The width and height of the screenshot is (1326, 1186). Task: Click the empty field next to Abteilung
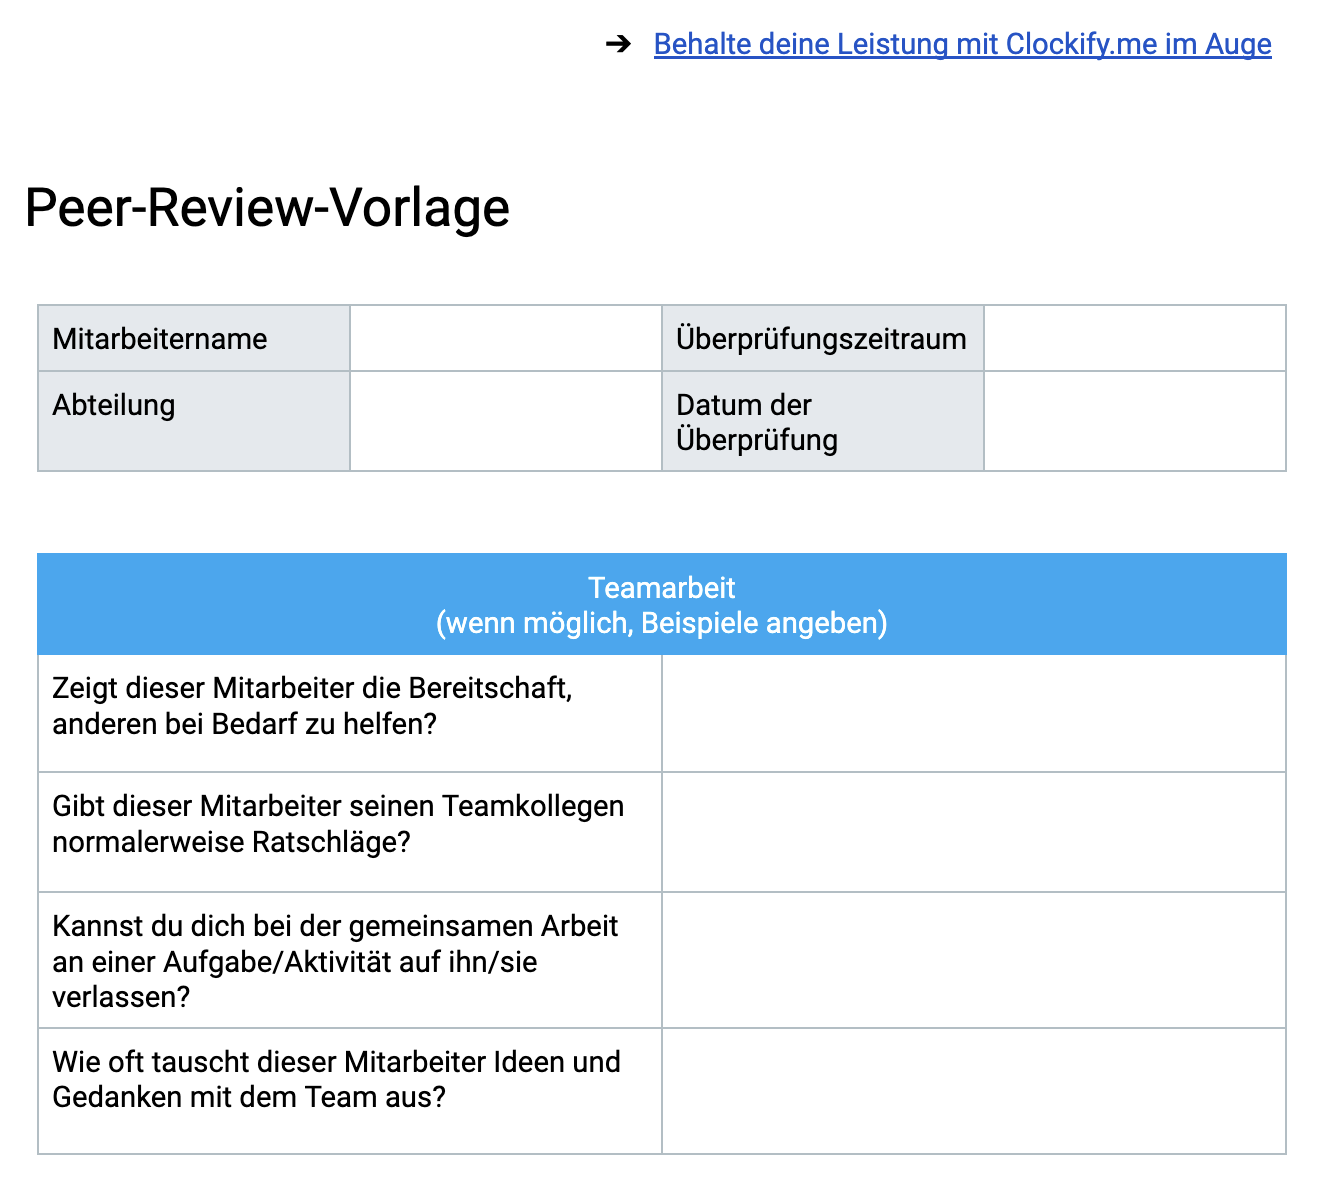[506, 421]
